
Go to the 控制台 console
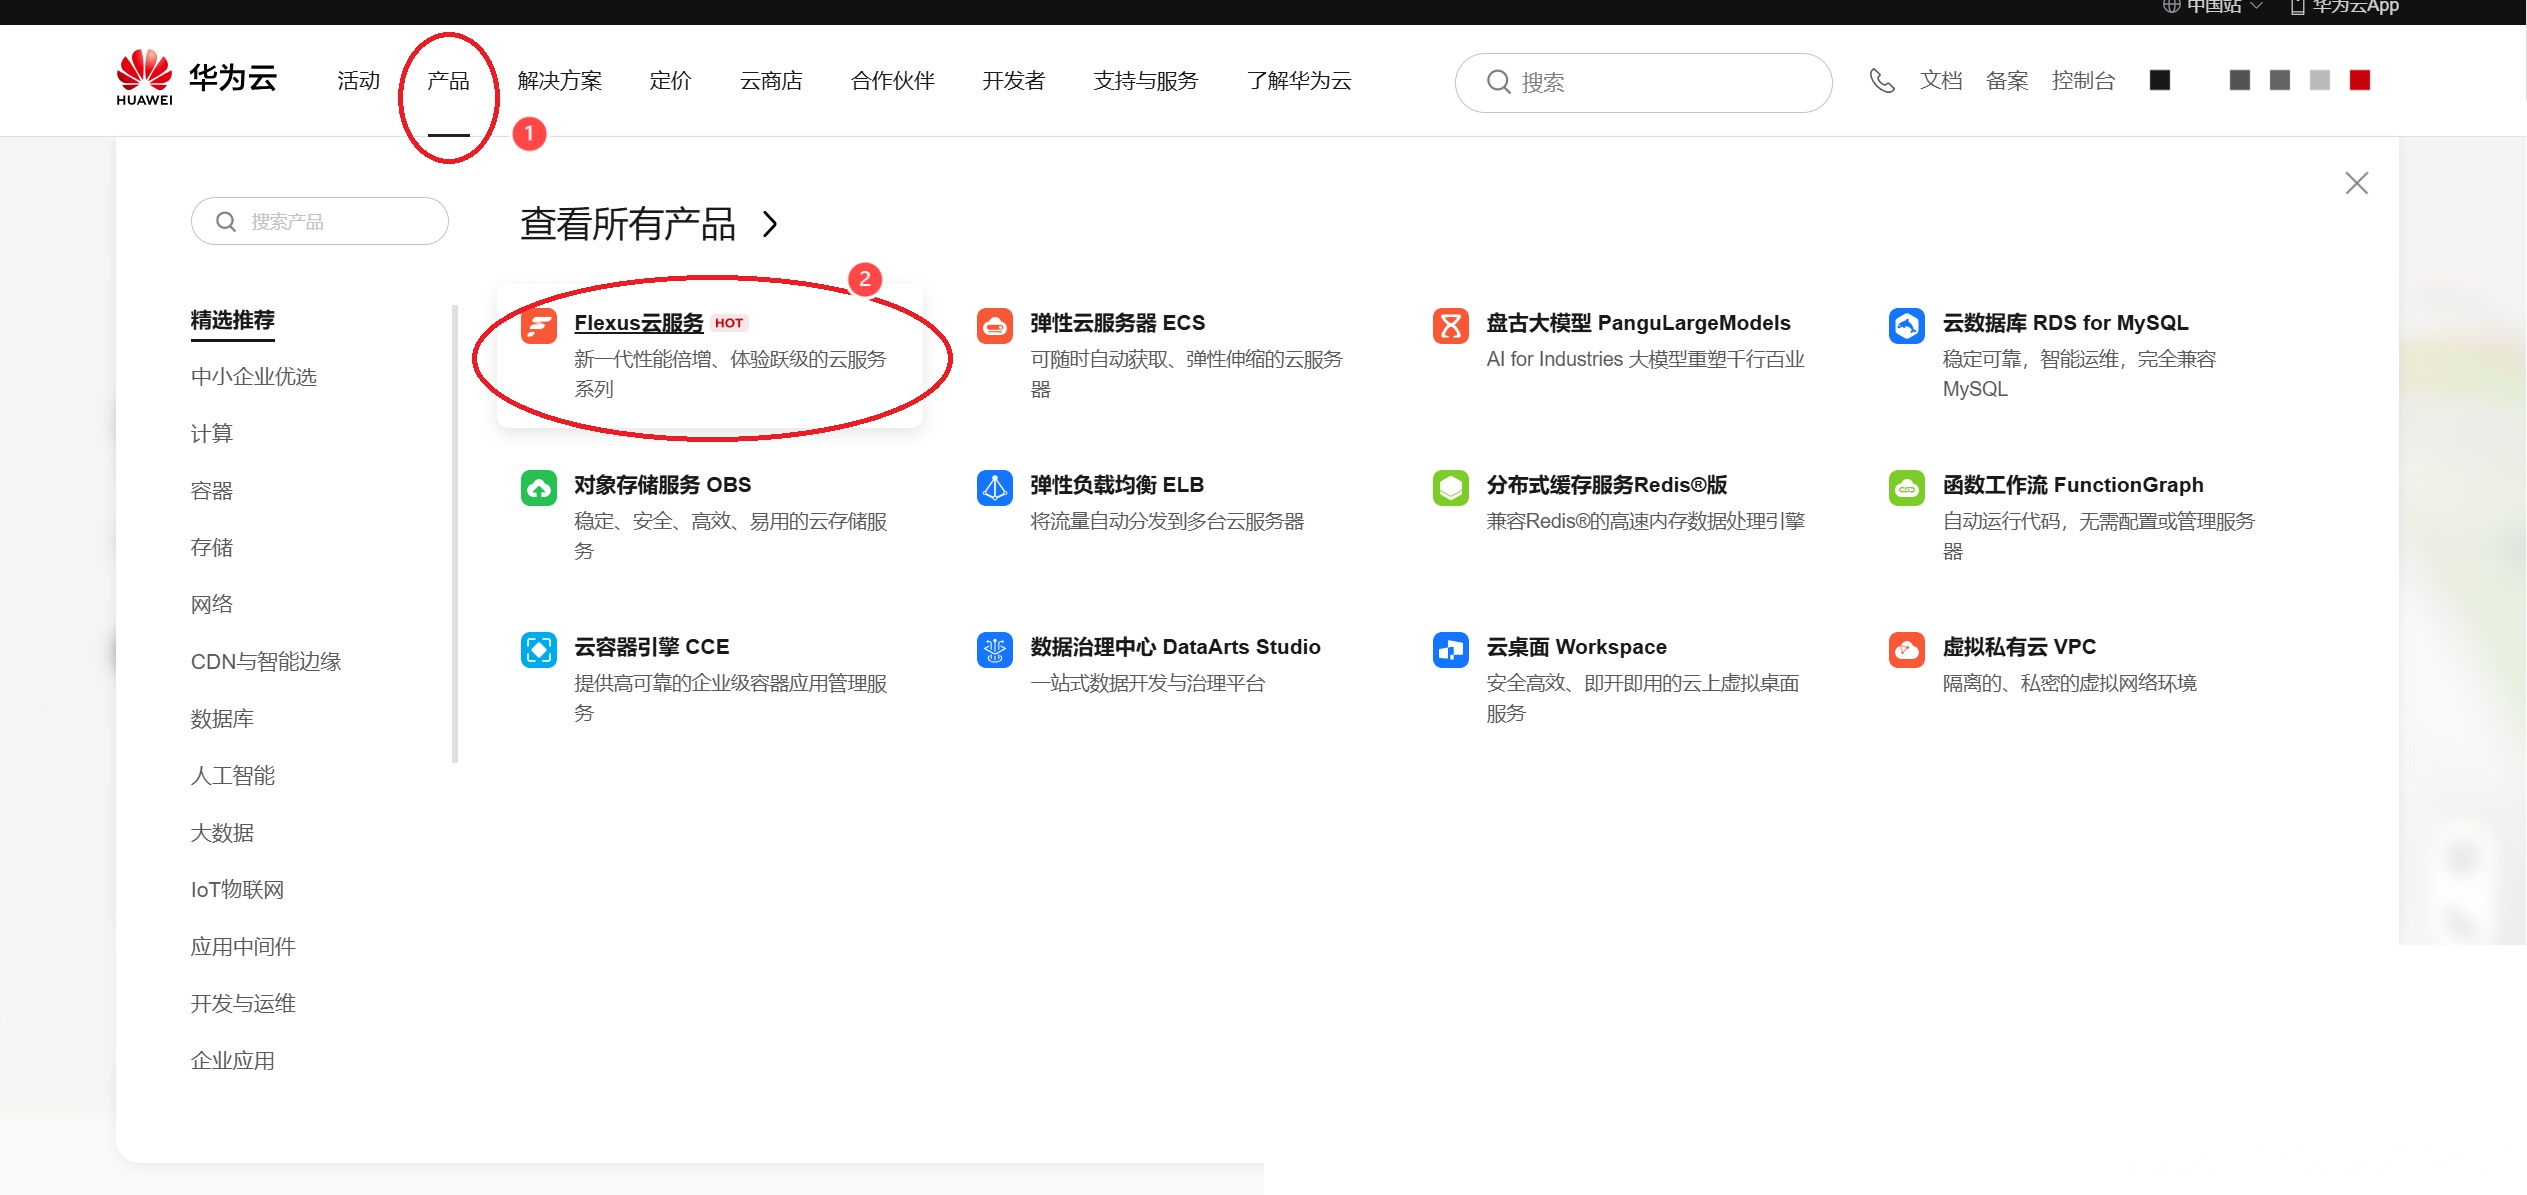coord(2084,81)
